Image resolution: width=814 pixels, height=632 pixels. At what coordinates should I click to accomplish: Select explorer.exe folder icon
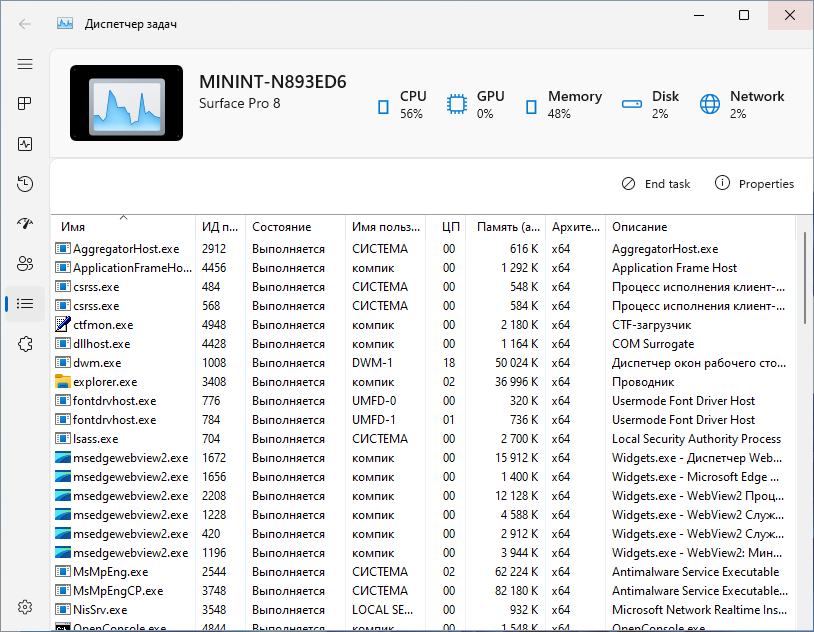click(62, 382)
